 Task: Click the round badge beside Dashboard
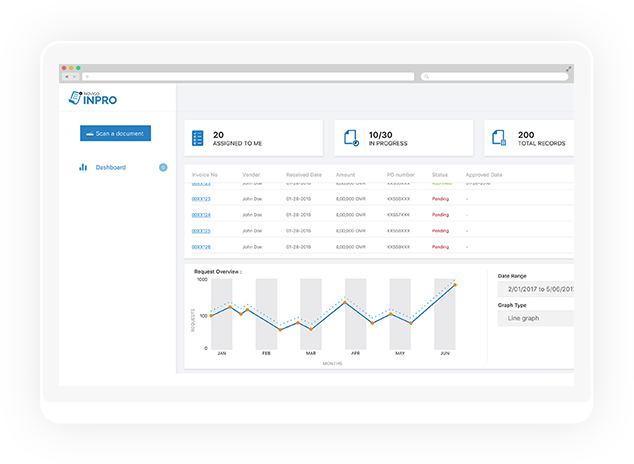163,167
